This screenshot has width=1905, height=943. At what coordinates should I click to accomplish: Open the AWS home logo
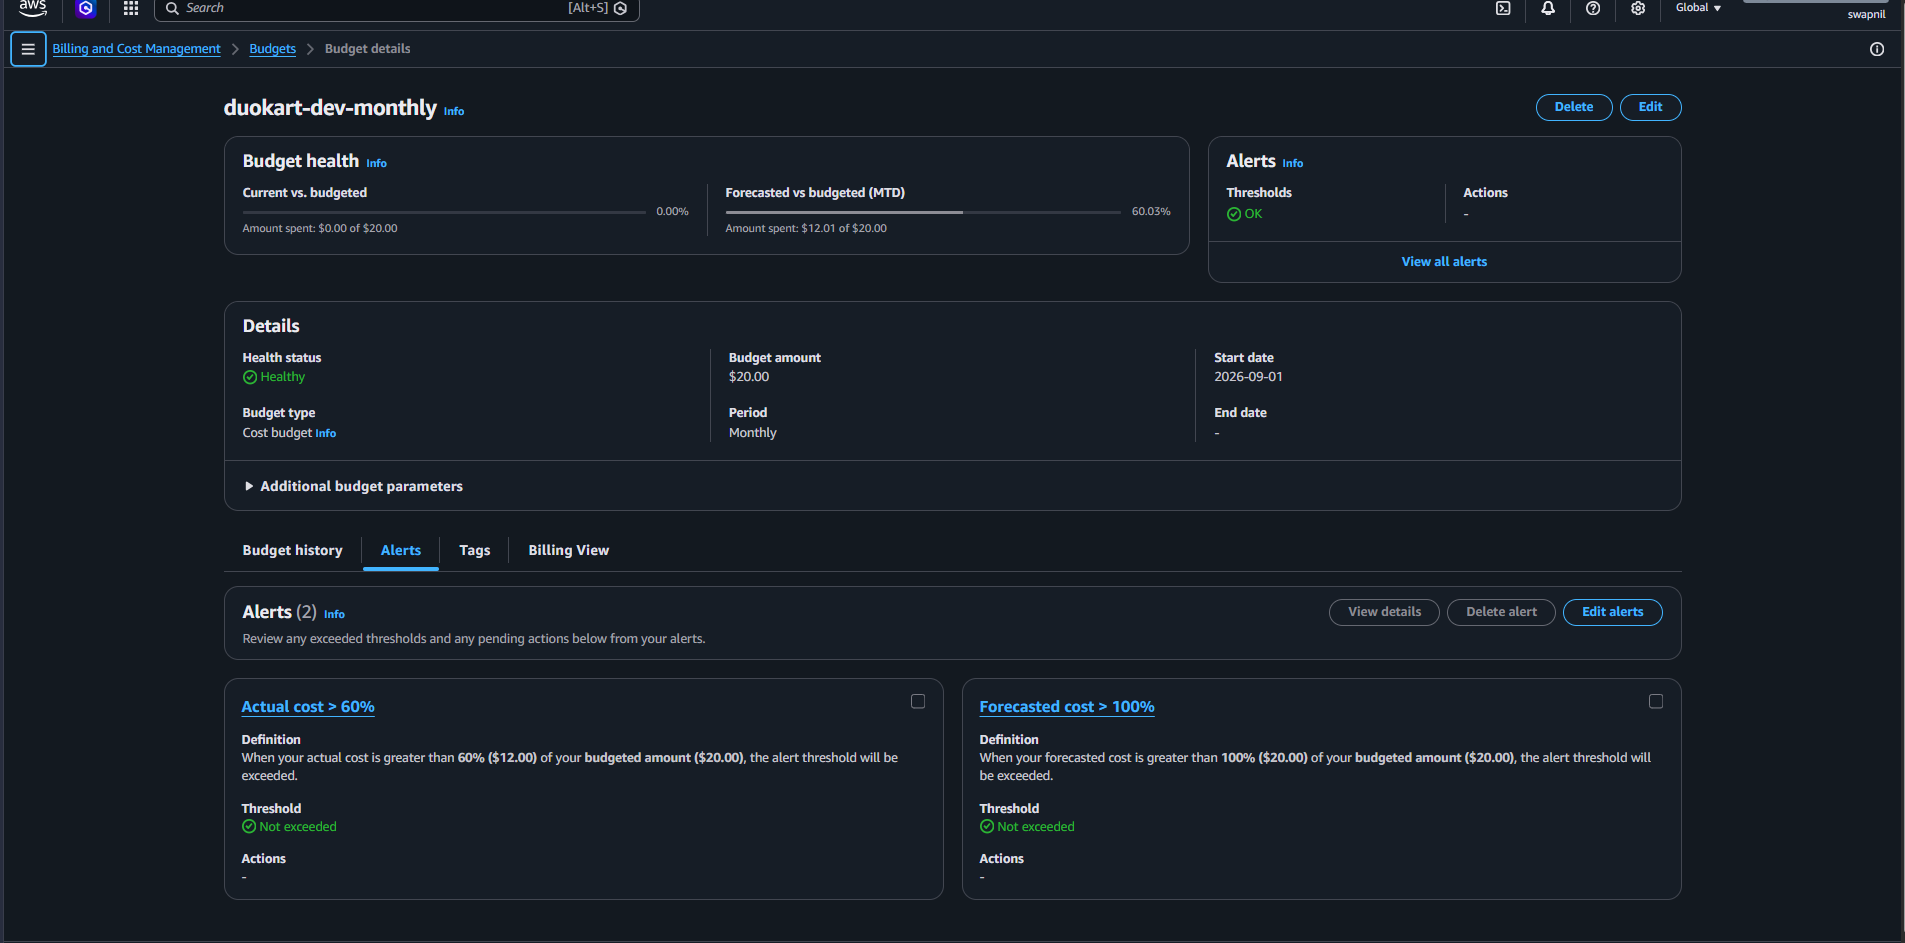[32, 8]
